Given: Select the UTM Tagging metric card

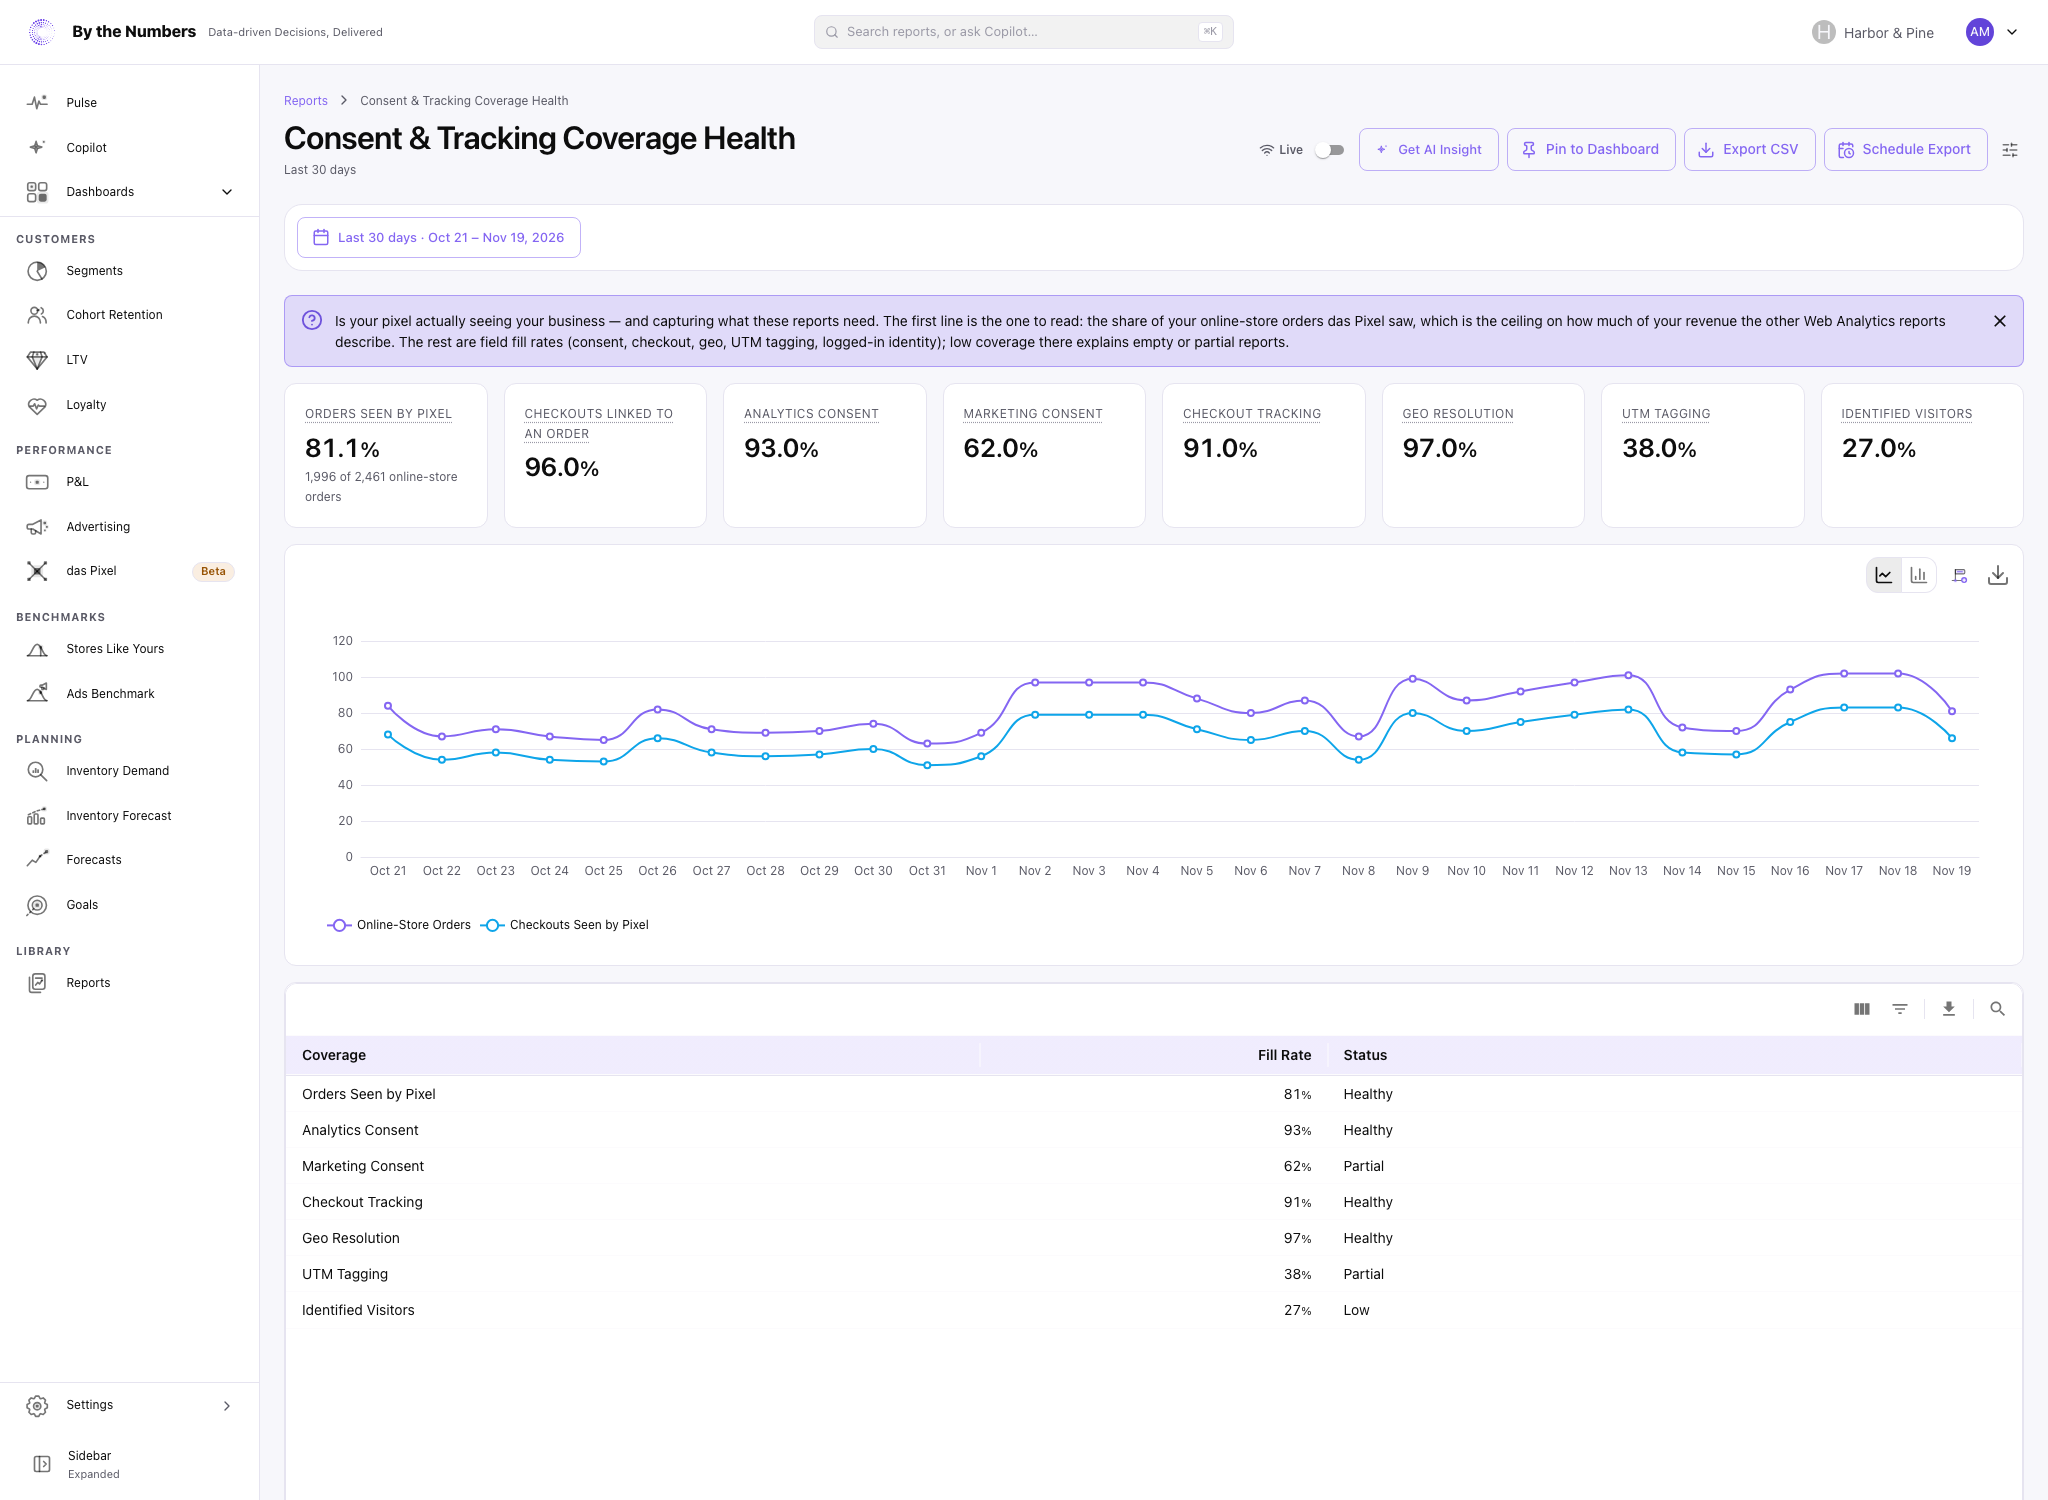Looking at the screenshot, I should [1702, 456].
